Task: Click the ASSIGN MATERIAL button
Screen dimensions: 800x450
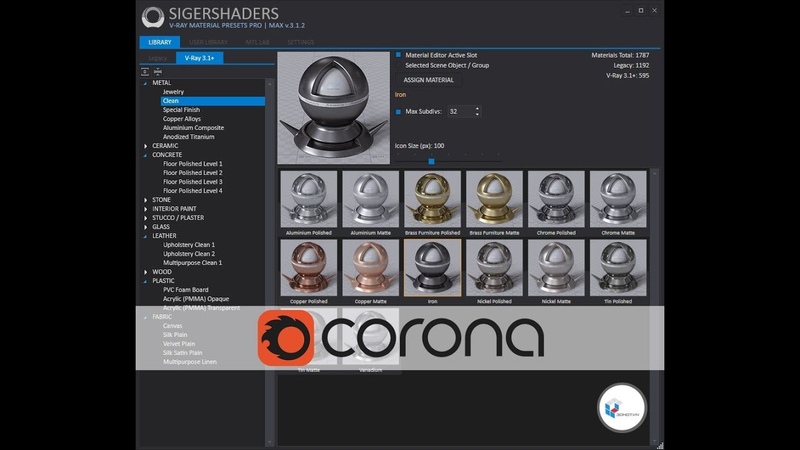Action: [429, 80]
